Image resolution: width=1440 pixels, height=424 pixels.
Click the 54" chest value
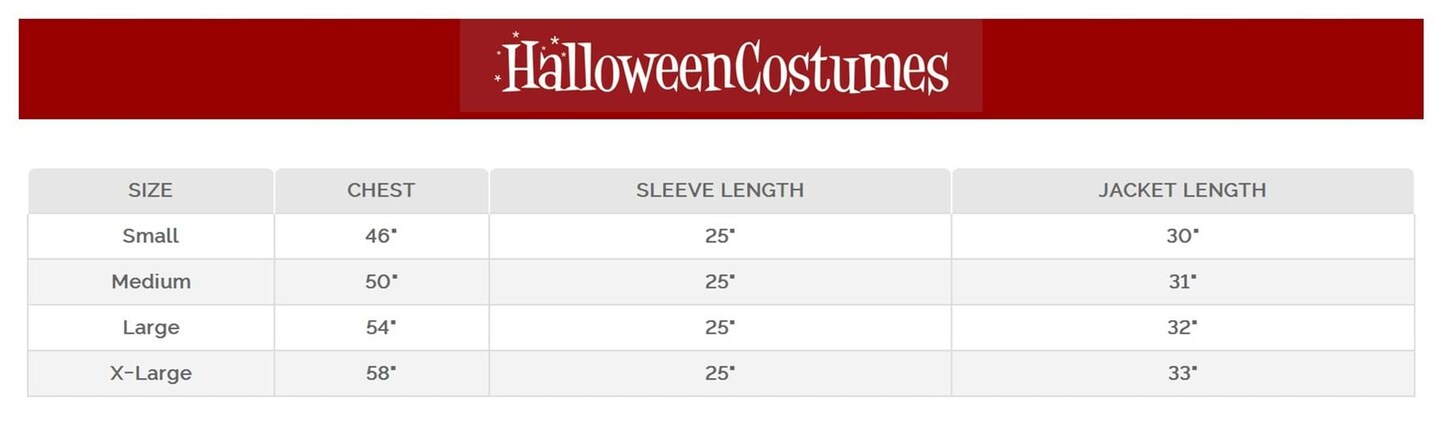(381, 328)
